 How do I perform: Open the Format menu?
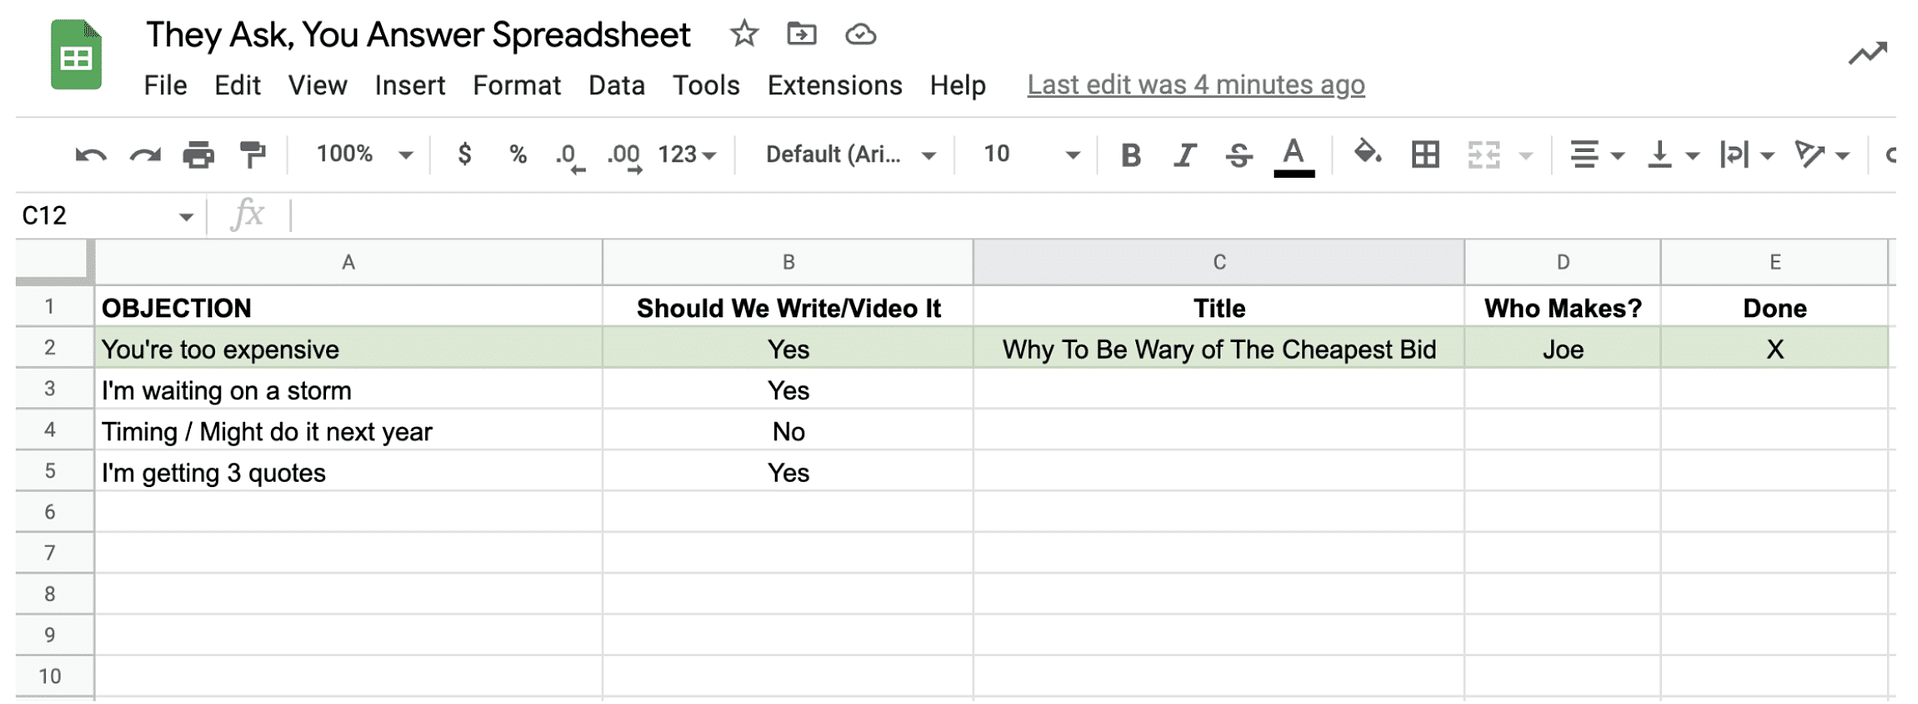tap(516, 86)
